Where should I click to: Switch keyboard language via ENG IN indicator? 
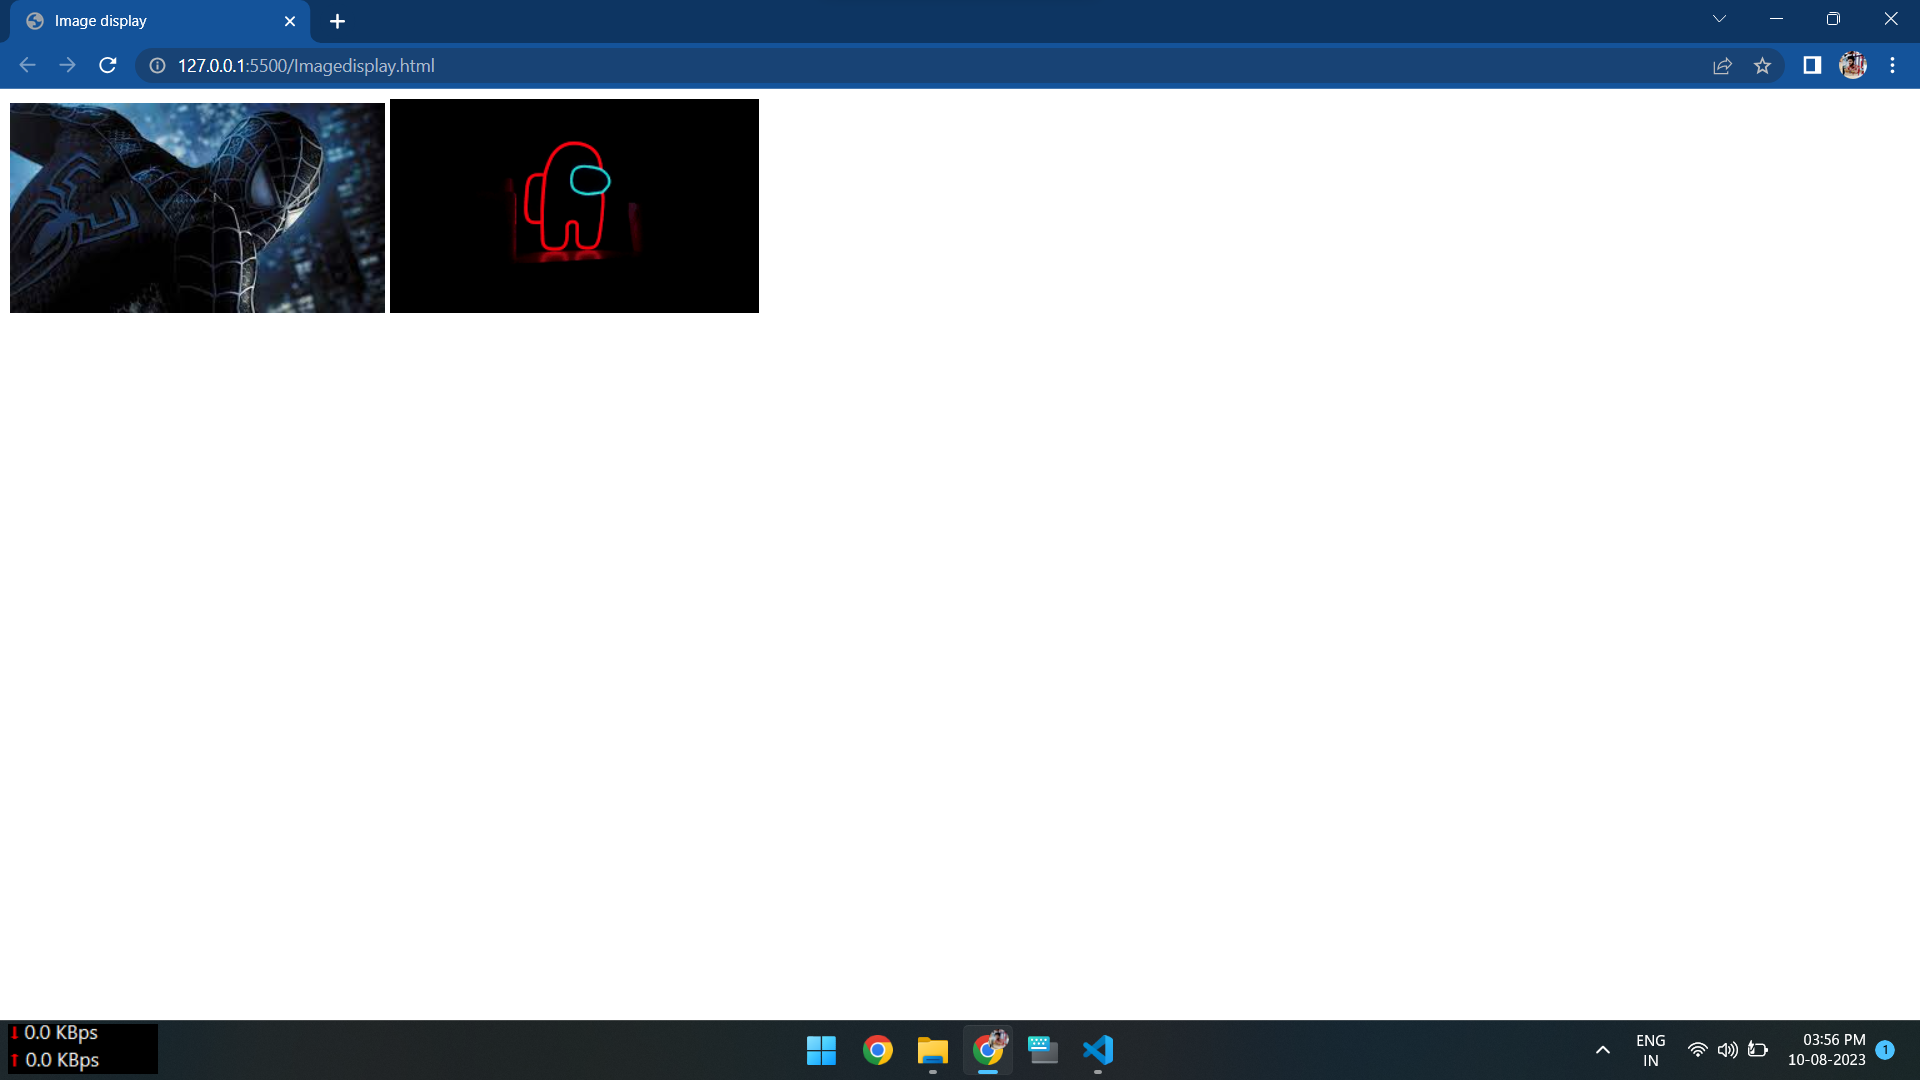(x=1649, y=1049)
